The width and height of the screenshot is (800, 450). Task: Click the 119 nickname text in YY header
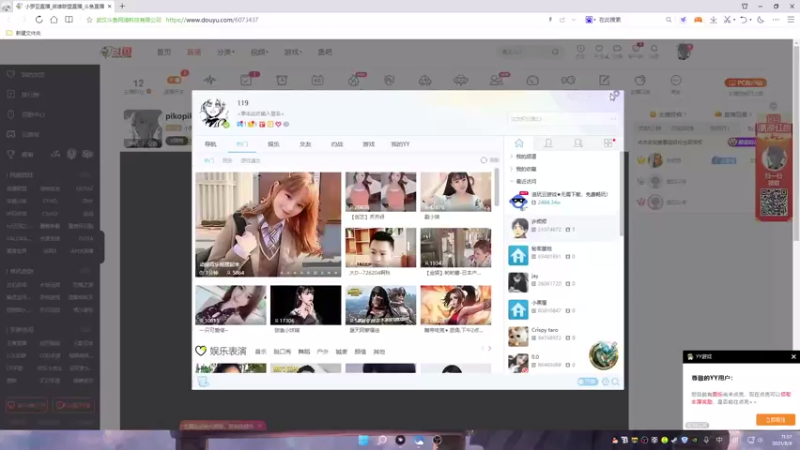243,103
